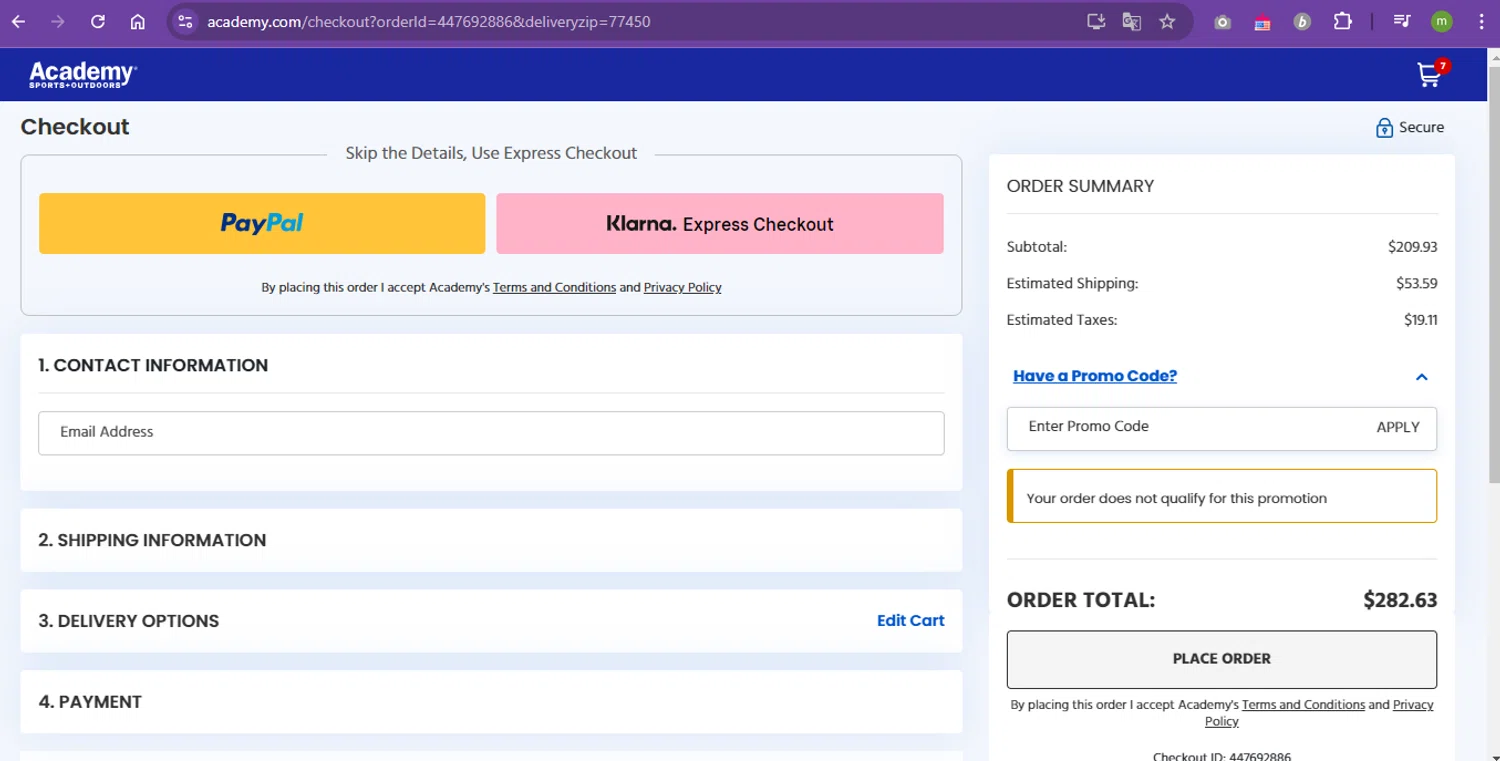The width and height of the screenshot is (1500, 761).
Task: Open browser home page
Action: [x=138, y=21]
